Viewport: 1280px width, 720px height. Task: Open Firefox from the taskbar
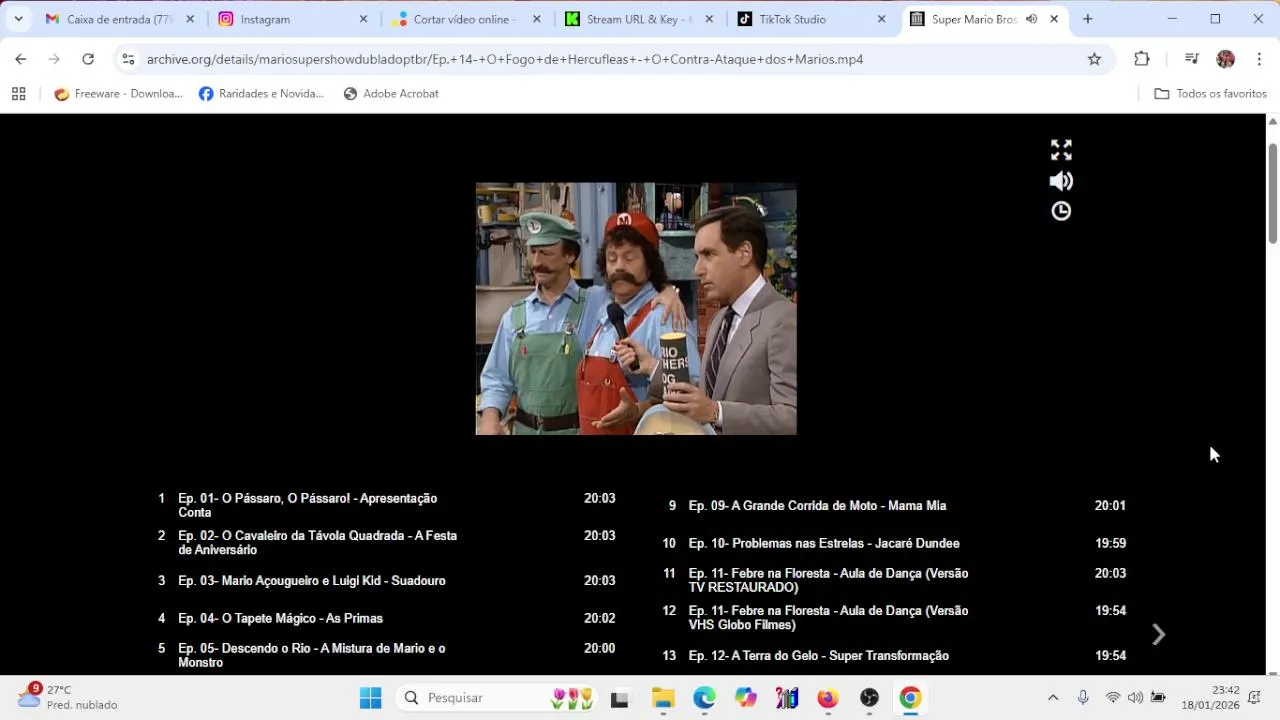(828, 698)
